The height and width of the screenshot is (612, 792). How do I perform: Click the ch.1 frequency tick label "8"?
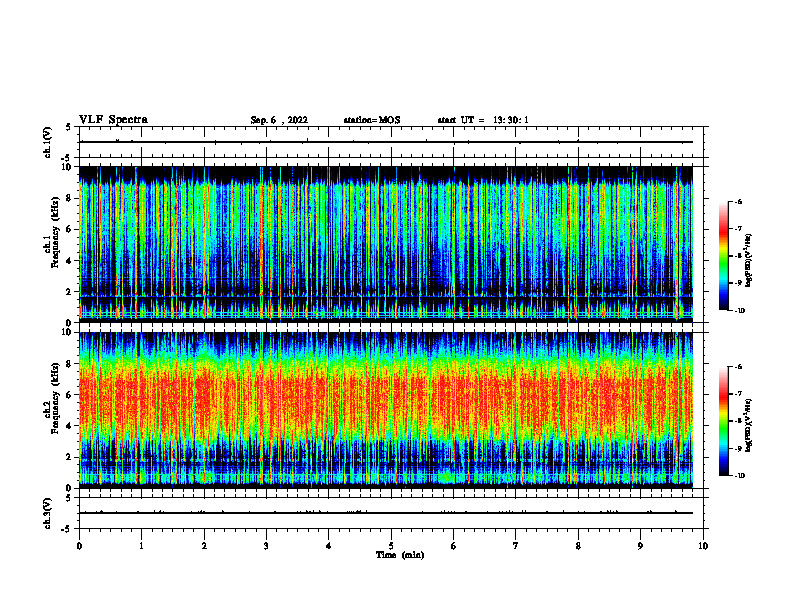point(69,198)
